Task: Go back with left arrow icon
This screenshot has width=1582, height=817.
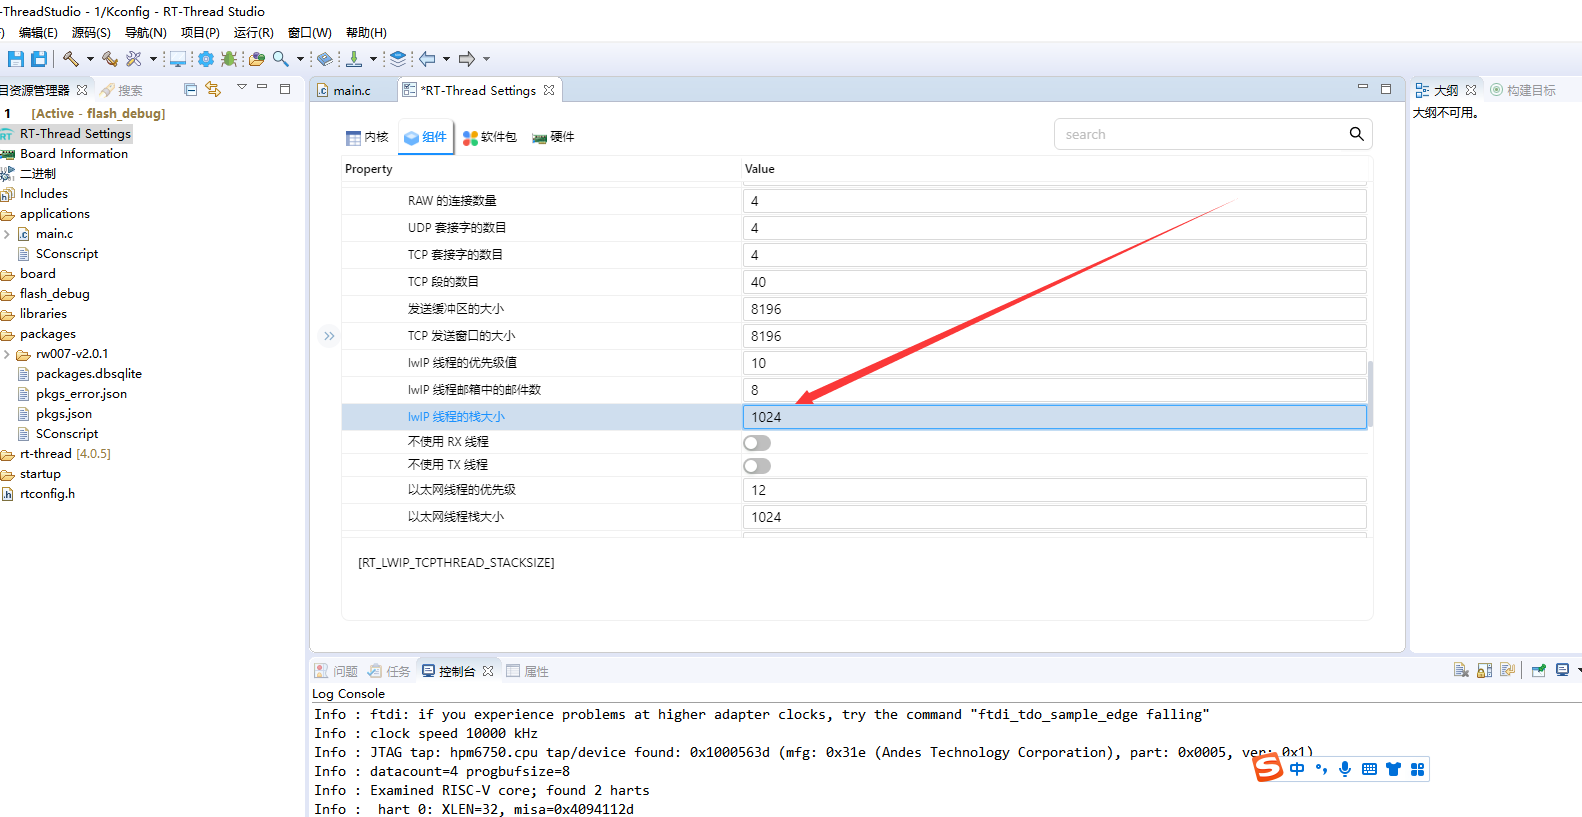Action: coord(427,59)
